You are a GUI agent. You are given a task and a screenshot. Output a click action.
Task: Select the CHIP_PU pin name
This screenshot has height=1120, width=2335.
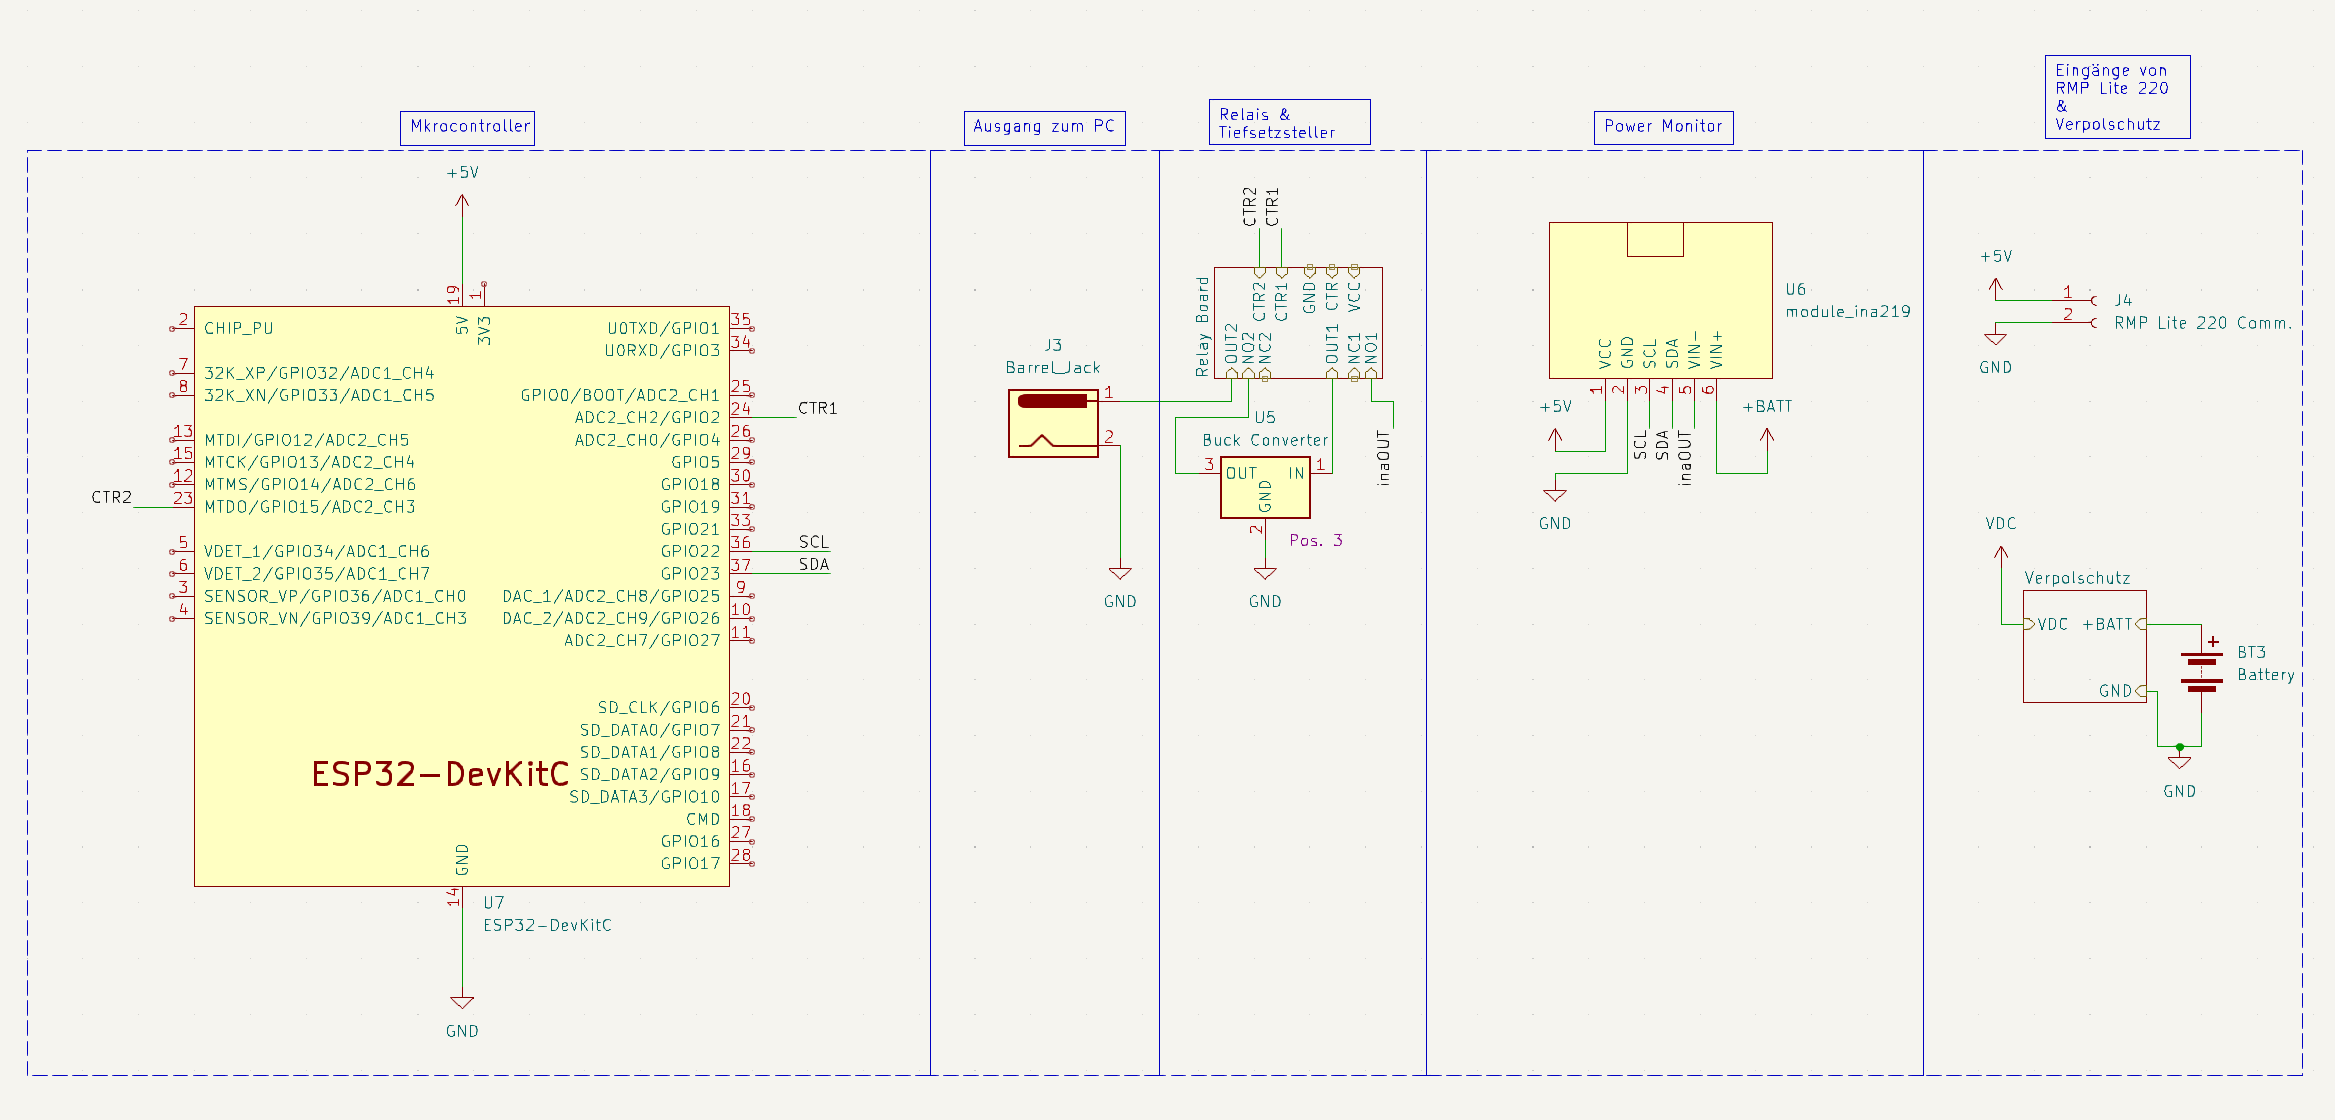[x=238, y=328]
